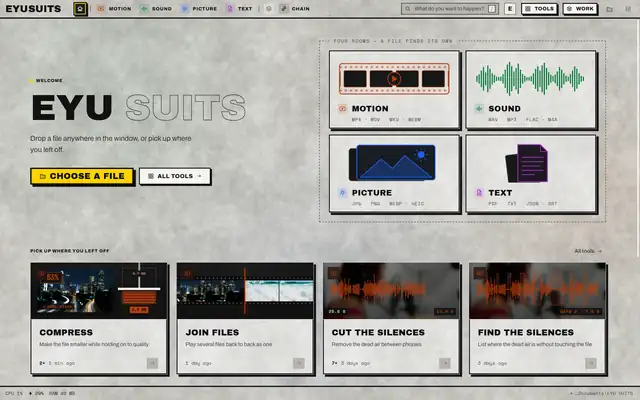This screenshot has width=640, height=400.
Task: Open the Chain tab in top navigation
Action: (x=295, y=9)
